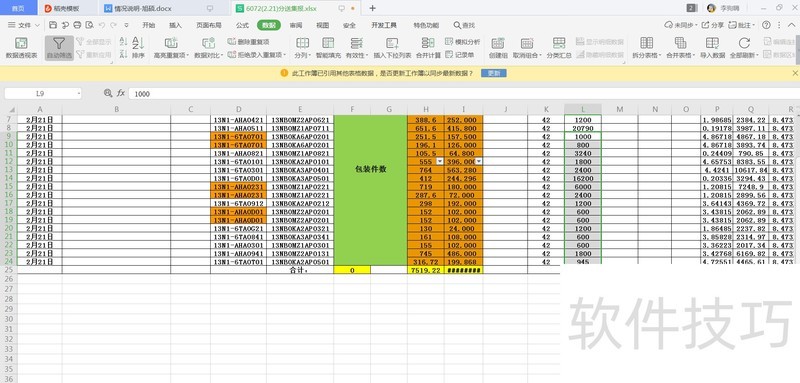This screenshot has width=800, height=383.
Task: Open 数据对比 data compare
Action: 208,48
